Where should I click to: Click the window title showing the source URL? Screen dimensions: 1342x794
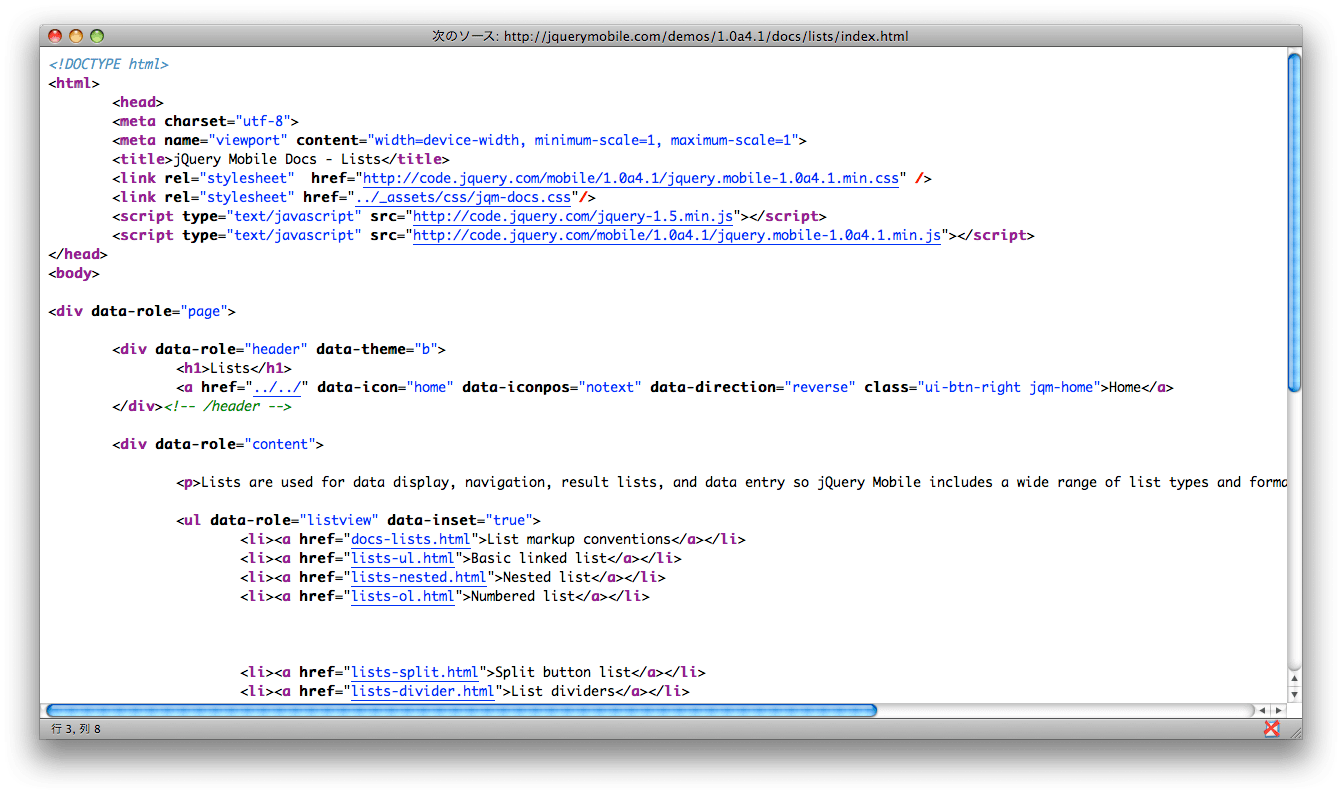670,36
